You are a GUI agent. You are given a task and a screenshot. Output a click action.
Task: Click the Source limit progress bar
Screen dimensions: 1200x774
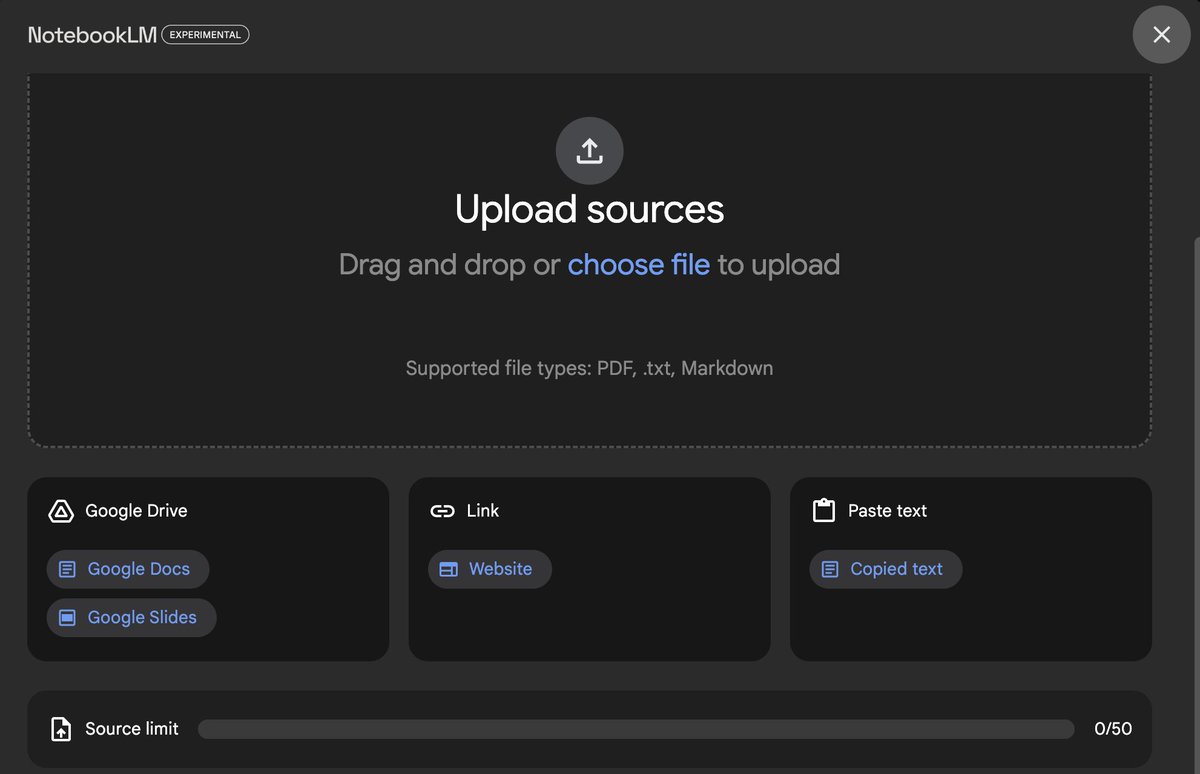tap(636, 729)
